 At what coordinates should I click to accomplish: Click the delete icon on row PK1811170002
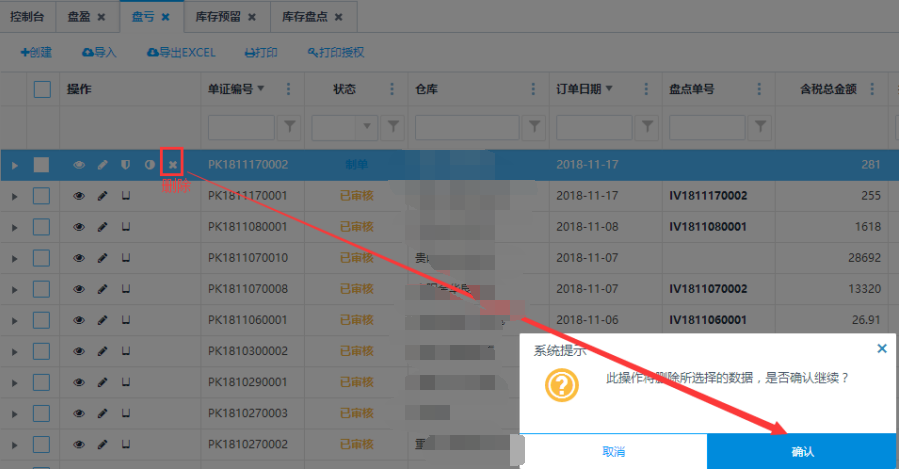[x=172, y=165]
